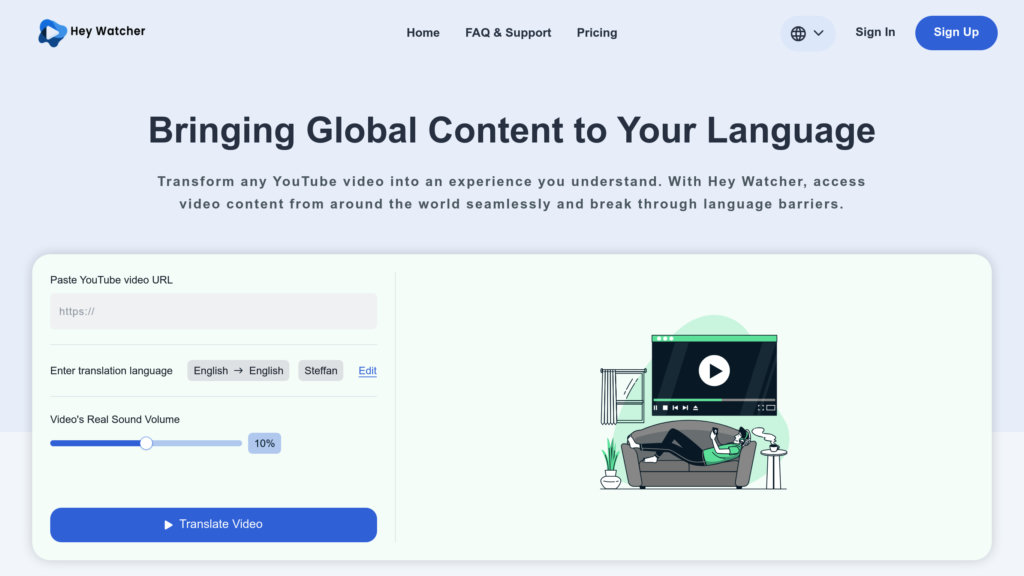Click the Sign In link
Screen dimensions: 1024x576
point(875,32)
